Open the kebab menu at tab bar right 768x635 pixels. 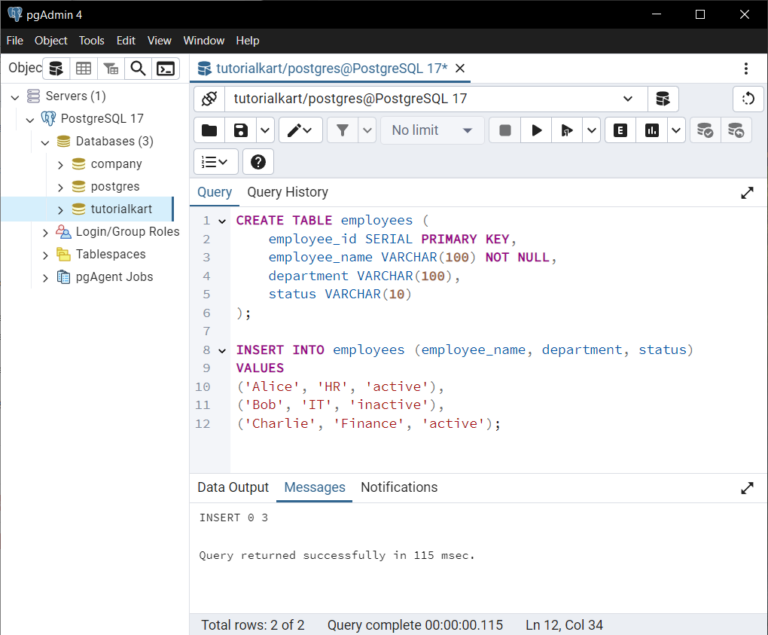[x=746, y=69]
